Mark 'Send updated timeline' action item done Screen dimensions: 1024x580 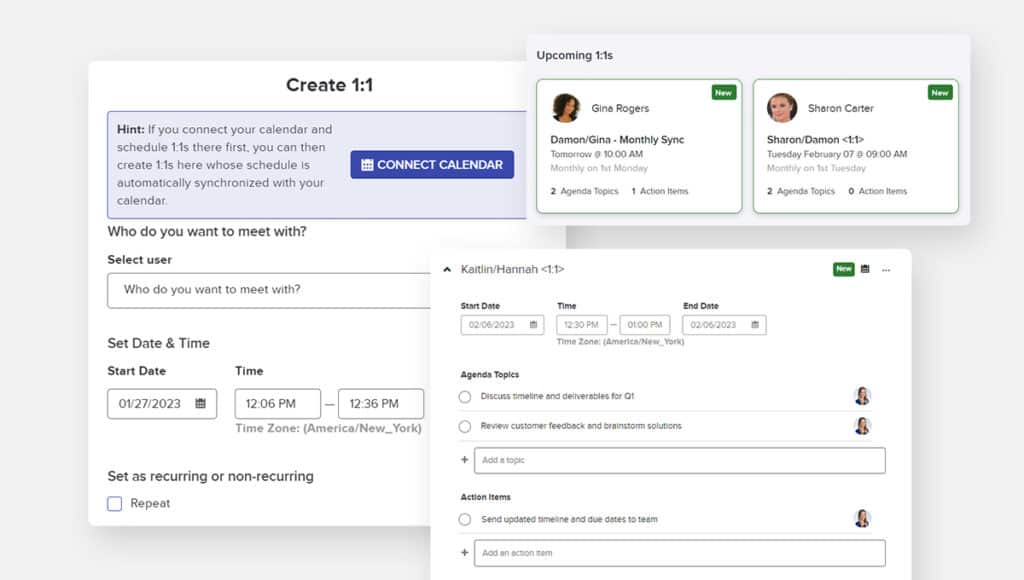465,520
